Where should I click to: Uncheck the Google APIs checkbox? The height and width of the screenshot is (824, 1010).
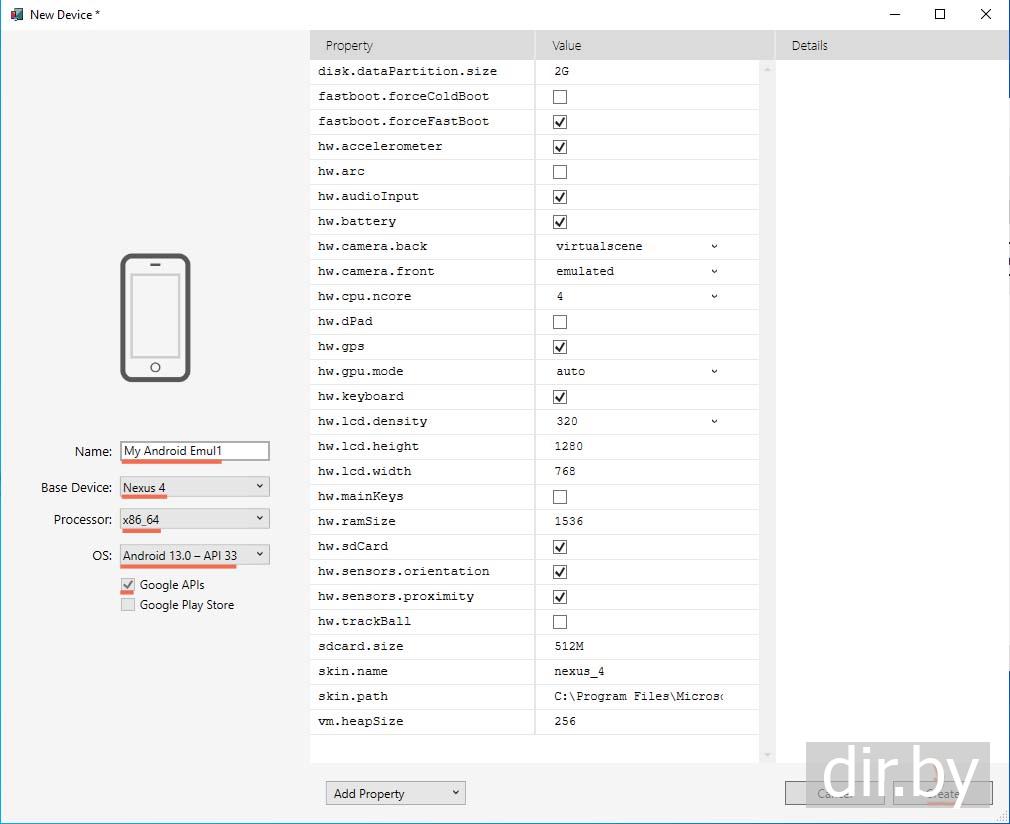pyautogui.click(x=128, y=585)
